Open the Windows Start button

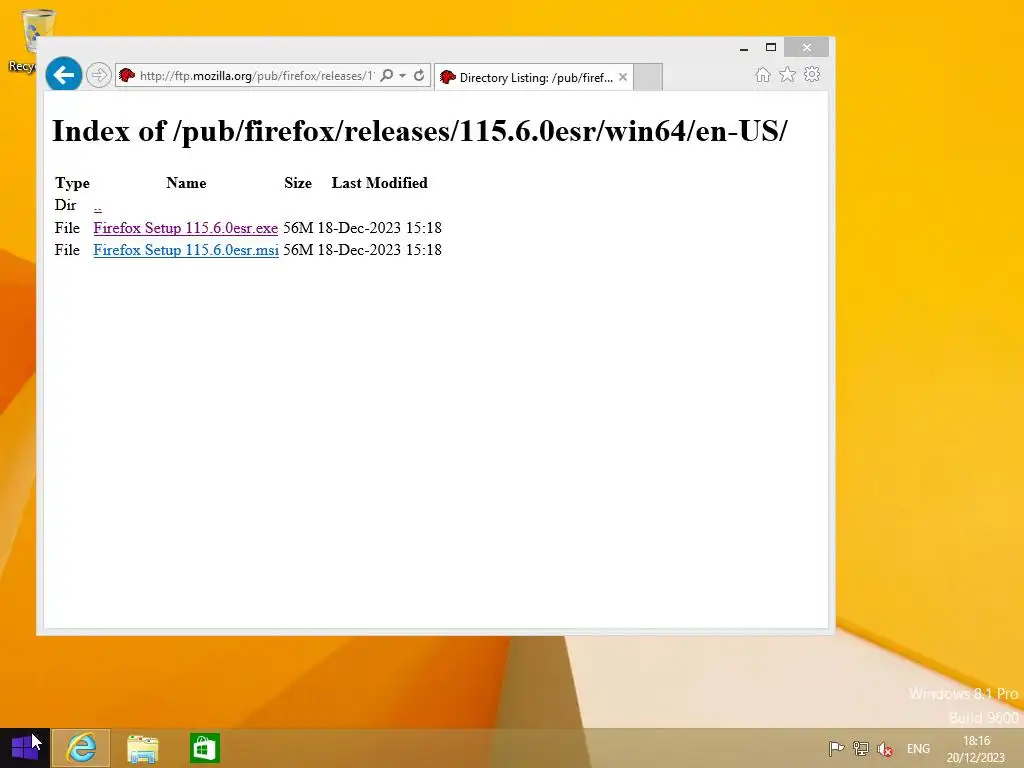pos(24,748)
